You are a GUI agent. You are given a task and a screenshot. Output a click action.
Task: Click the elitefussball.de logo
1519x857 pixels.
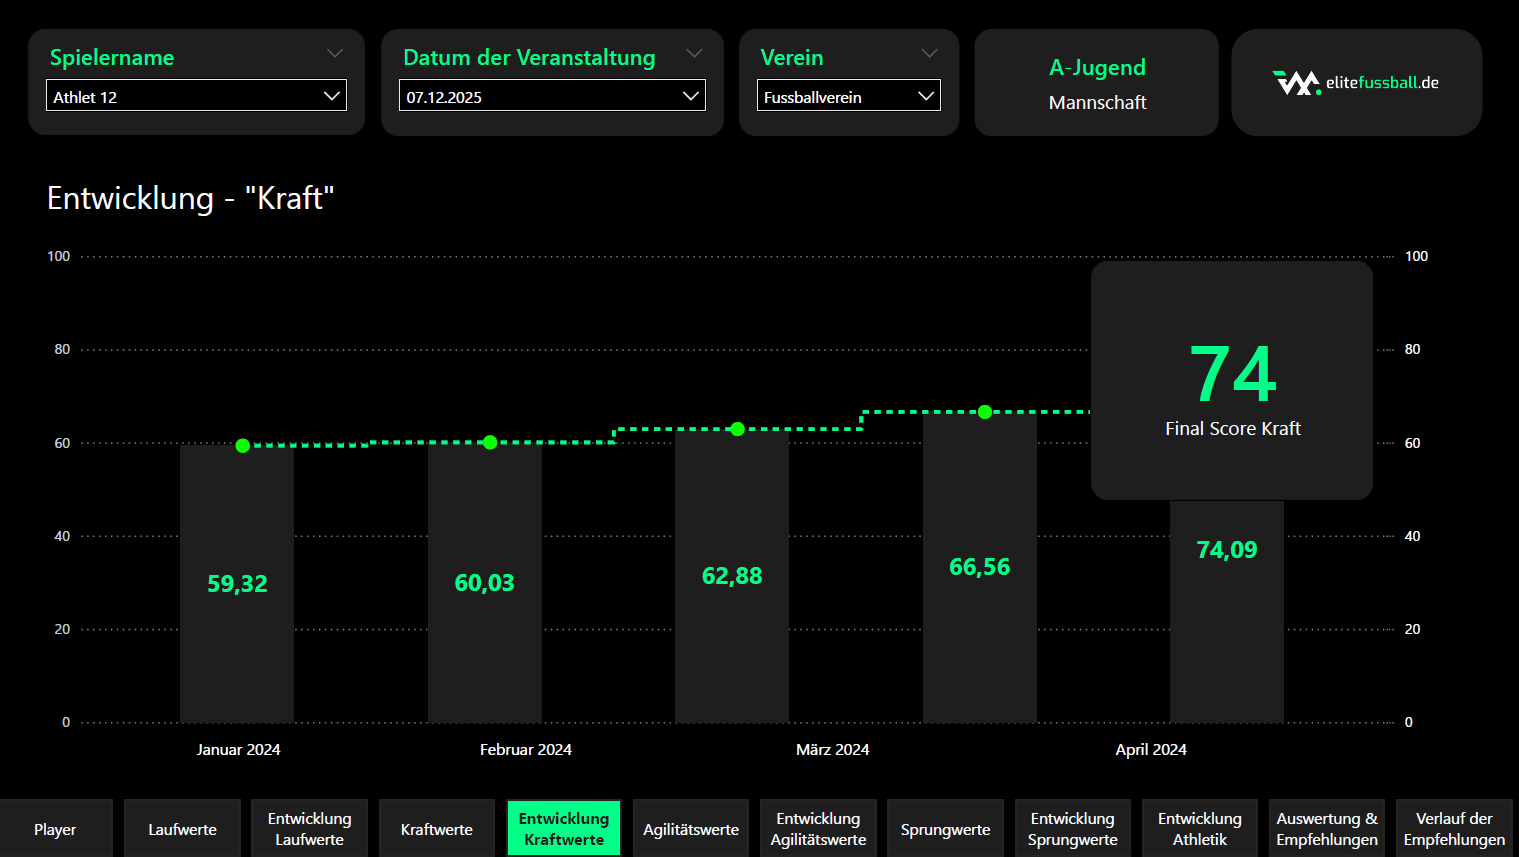1355,82
